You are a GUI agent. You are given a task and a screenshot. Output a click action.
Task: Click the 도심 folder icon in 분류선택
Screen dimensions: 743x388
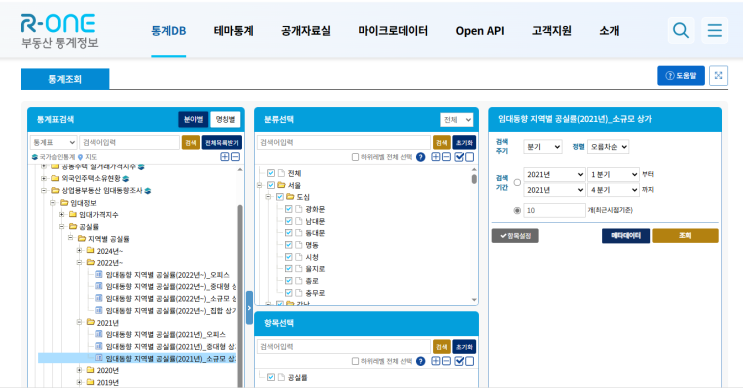(x=290, y=197)
